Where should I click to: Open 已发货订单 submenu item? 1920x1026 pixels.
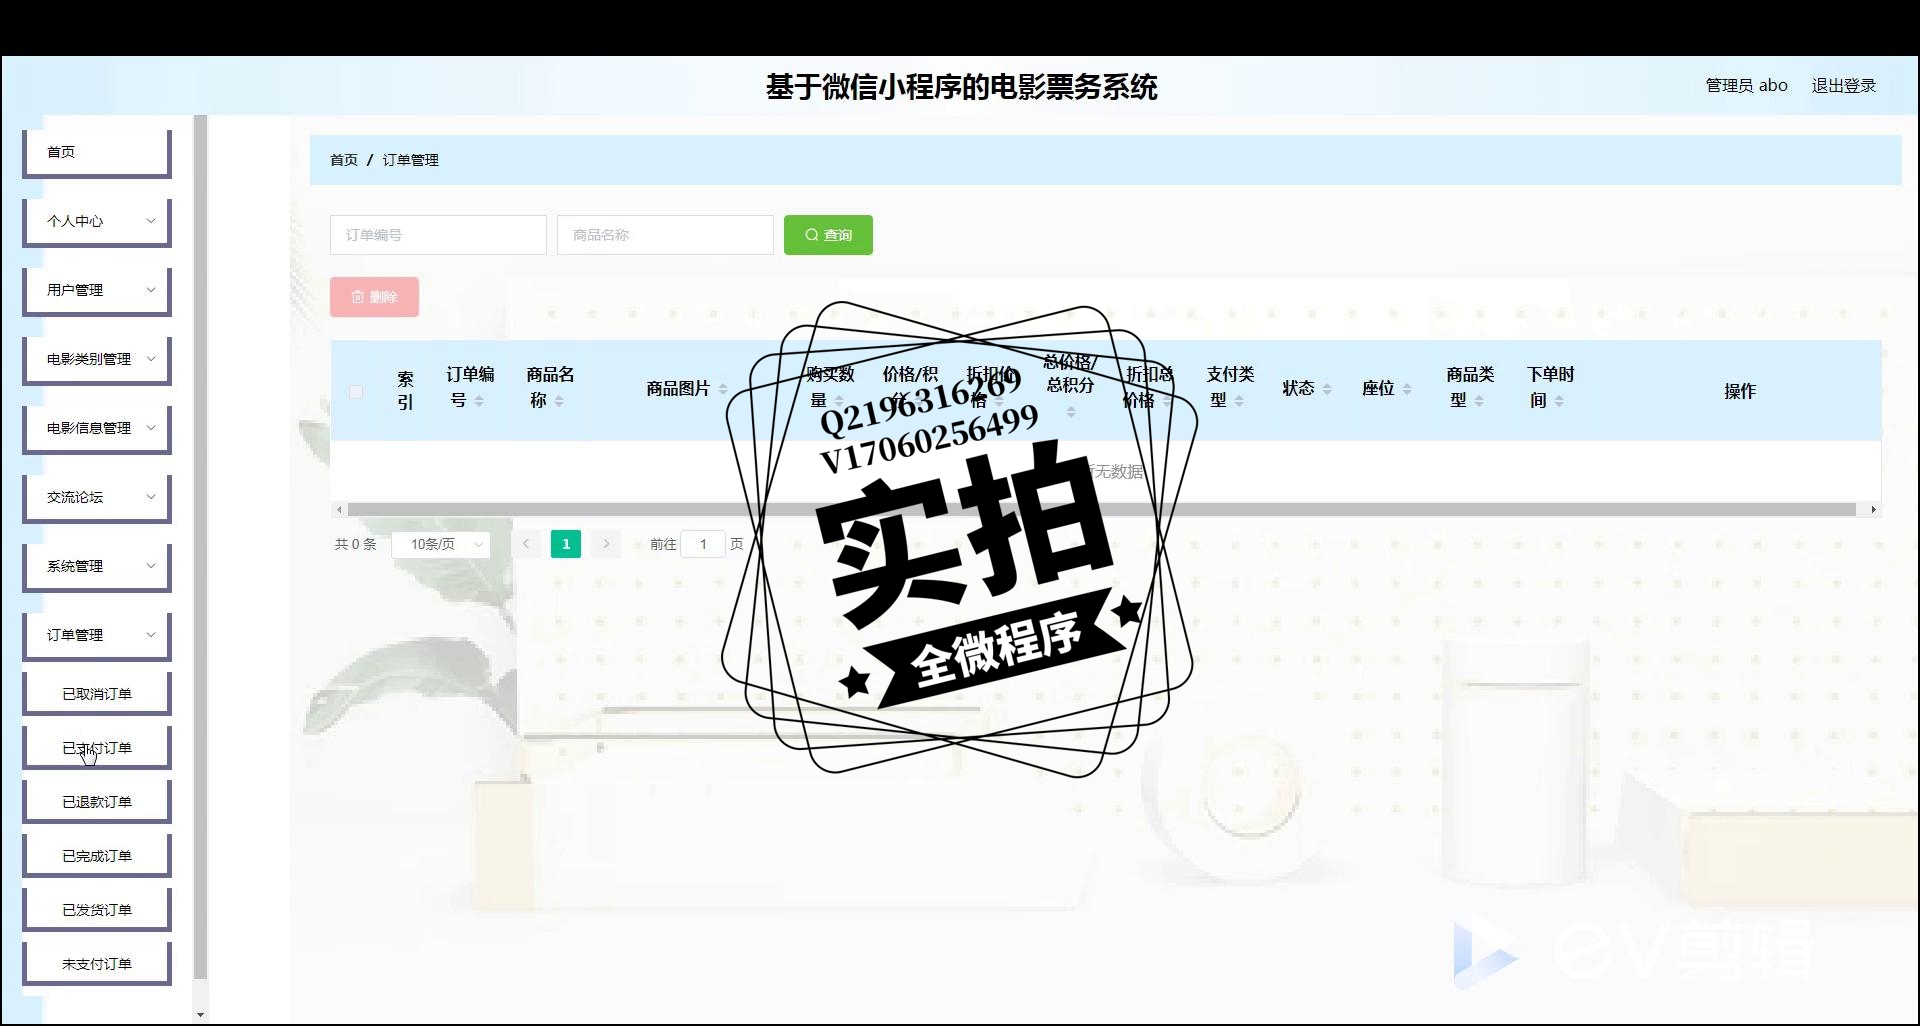click(97, 910)
